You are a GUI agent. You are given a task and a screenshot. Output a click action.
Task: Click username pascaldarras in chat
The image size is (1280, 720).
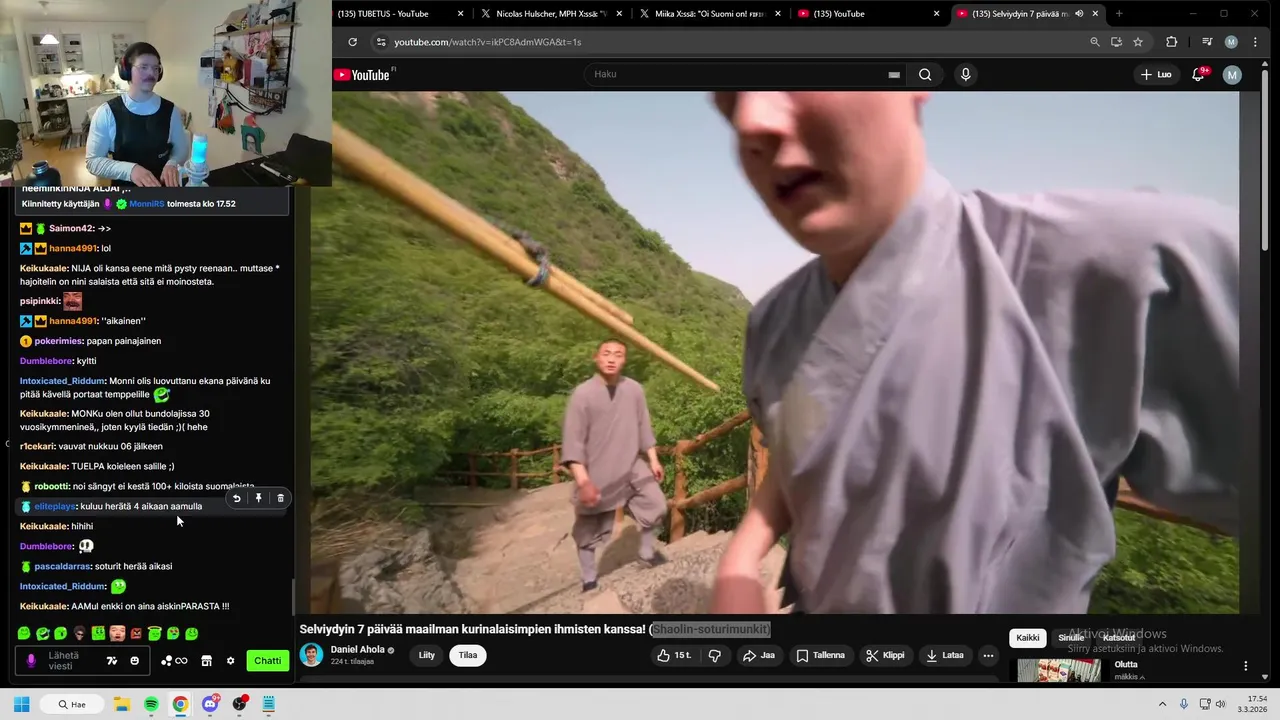click(61, 566)
